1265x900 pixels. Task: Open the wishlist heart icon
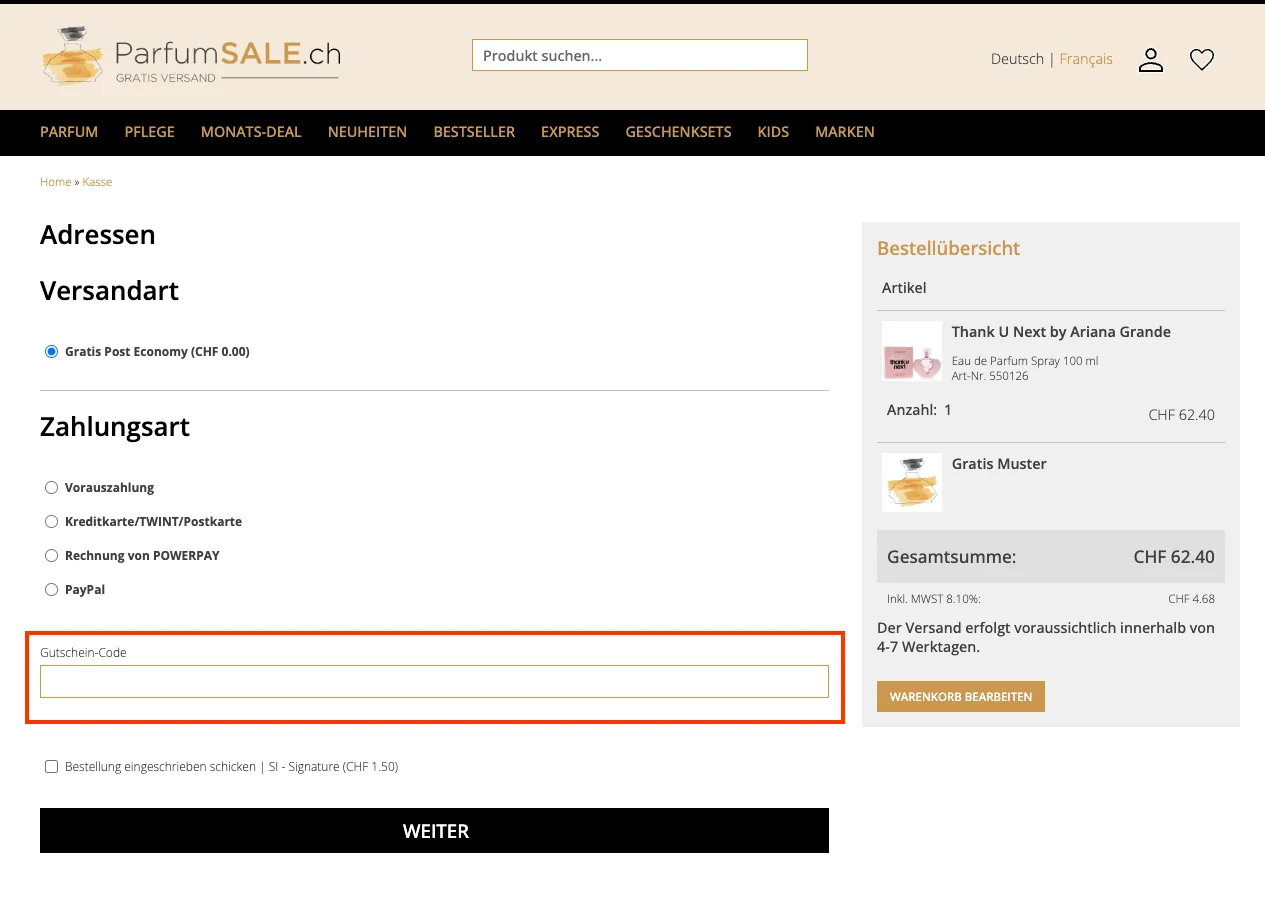coord(1202,60)
